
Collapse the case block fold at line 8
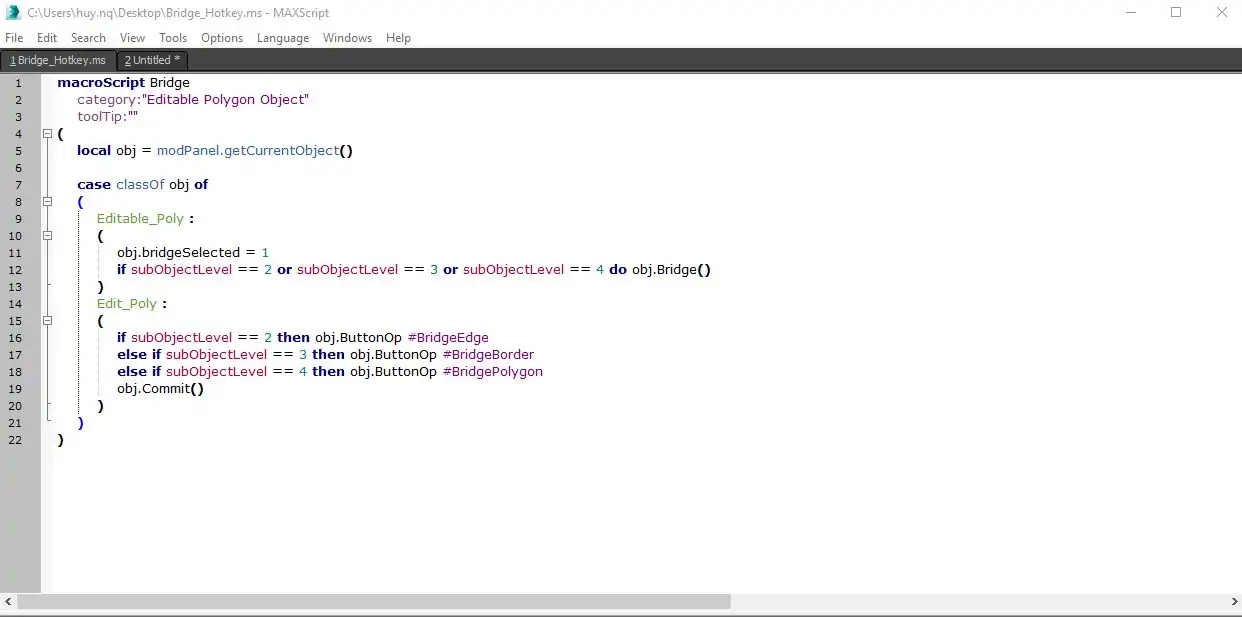pyautogui.click(x=47, y=201)
